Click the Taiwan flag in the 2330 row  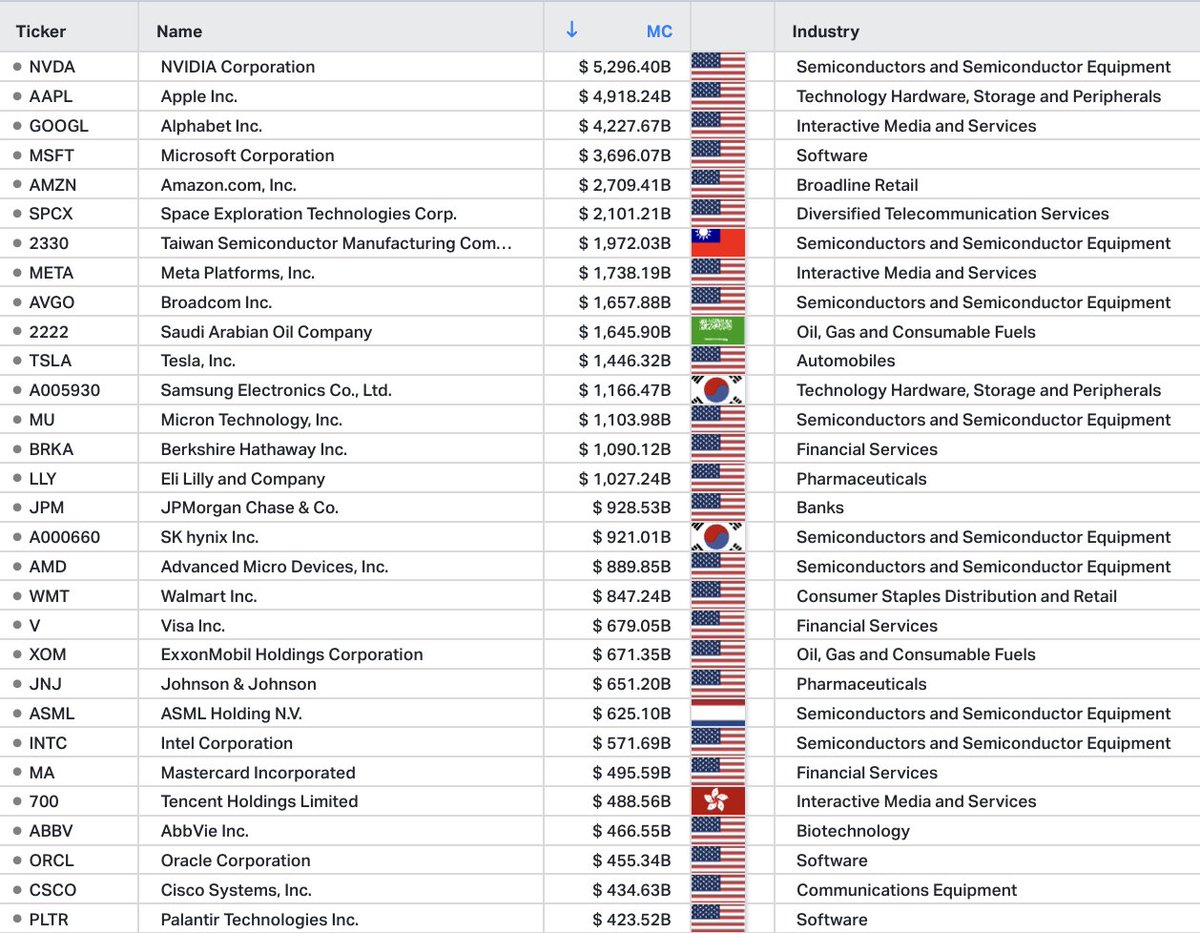pos(718,243)
